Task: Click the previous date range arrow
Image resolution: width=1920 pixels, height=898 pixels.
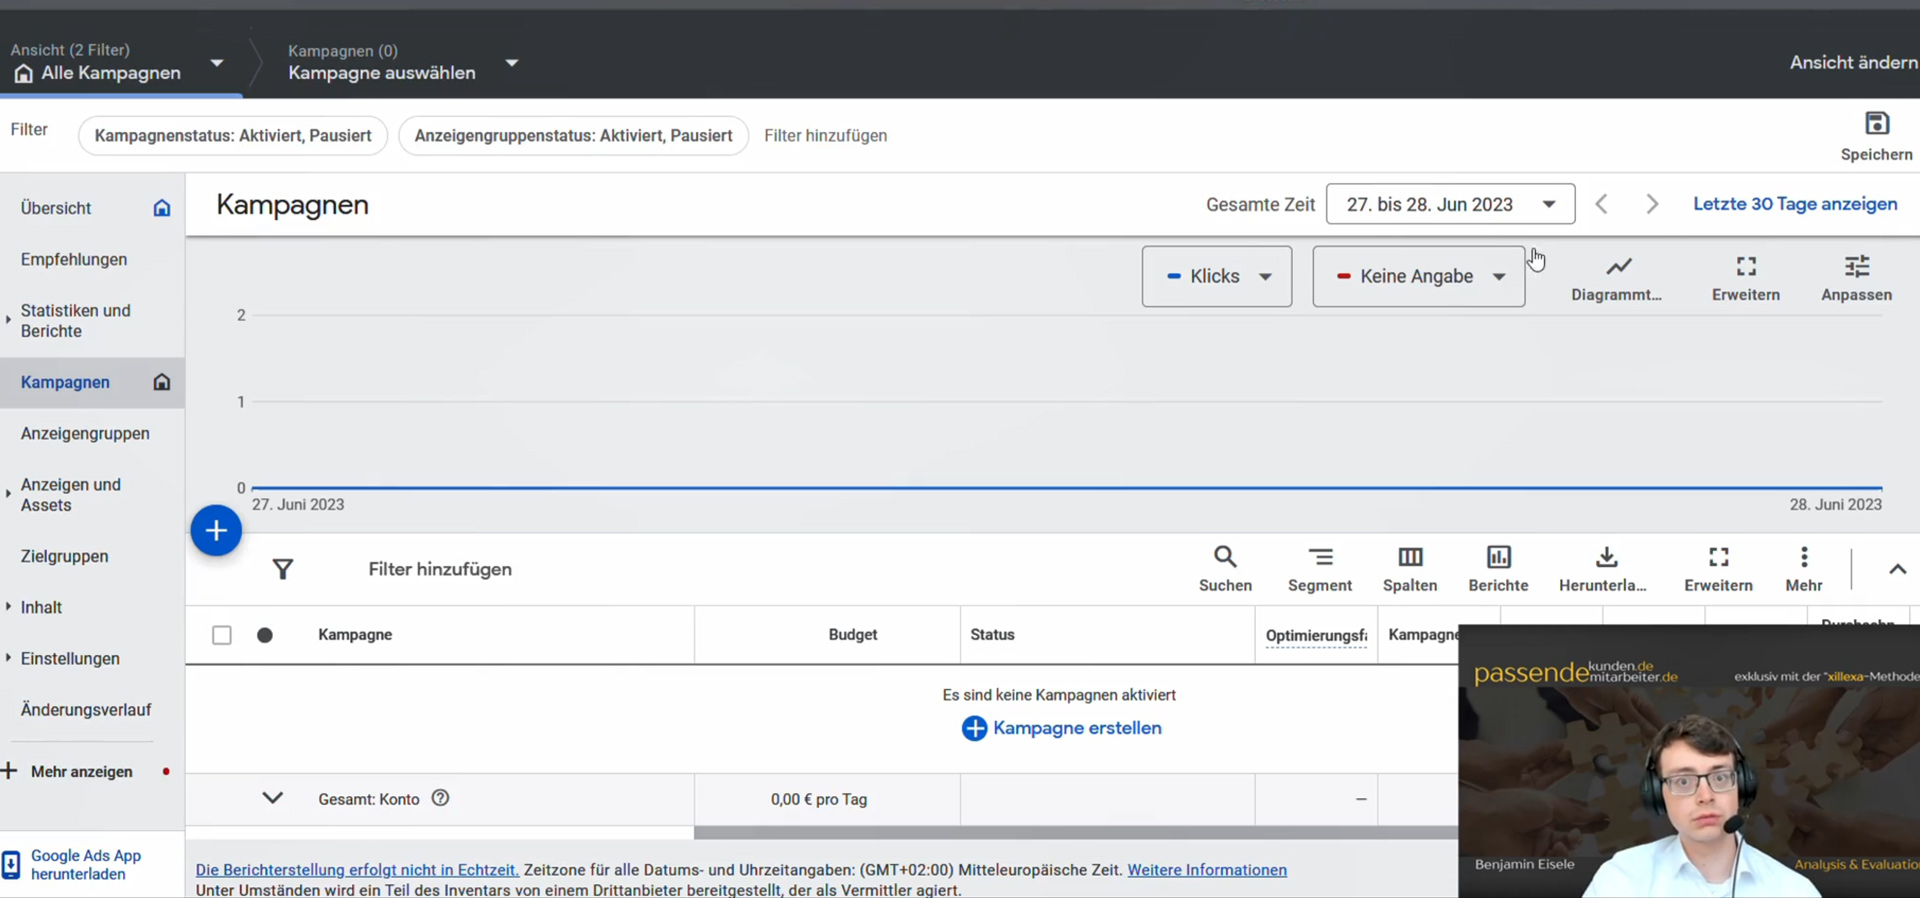Action: coord(1602,204)
